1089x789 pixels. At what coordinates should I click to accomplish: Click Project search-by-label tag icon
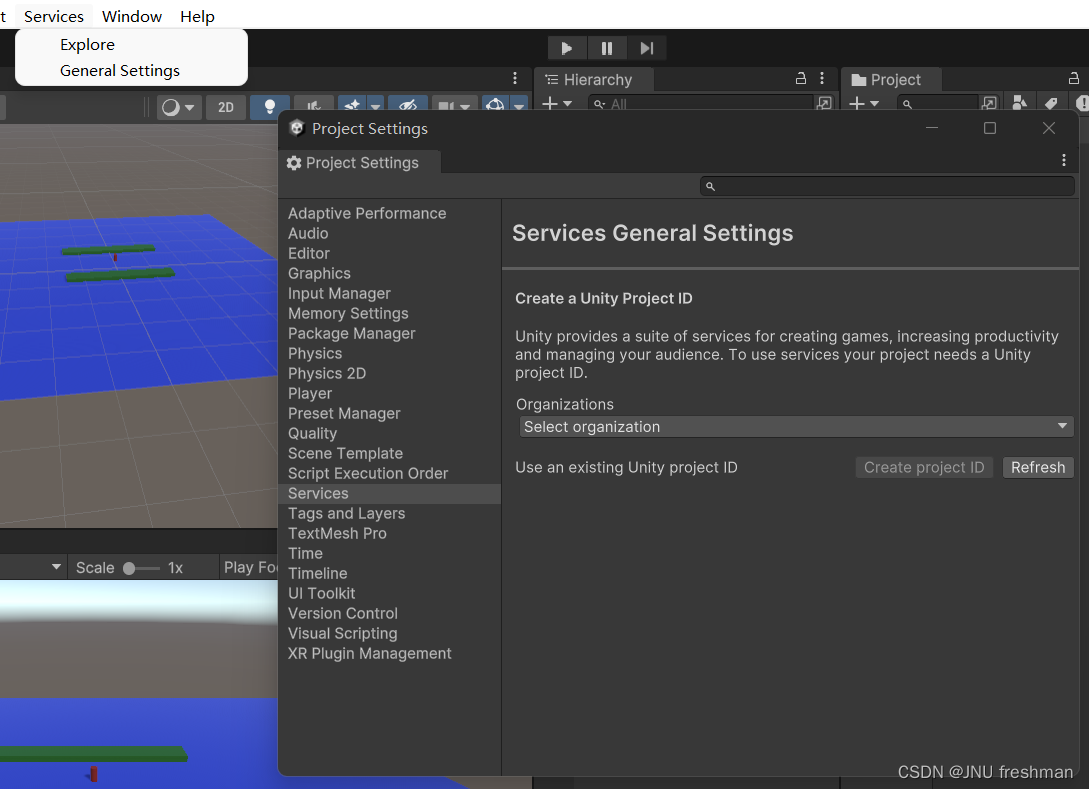tap(1051, 103)
